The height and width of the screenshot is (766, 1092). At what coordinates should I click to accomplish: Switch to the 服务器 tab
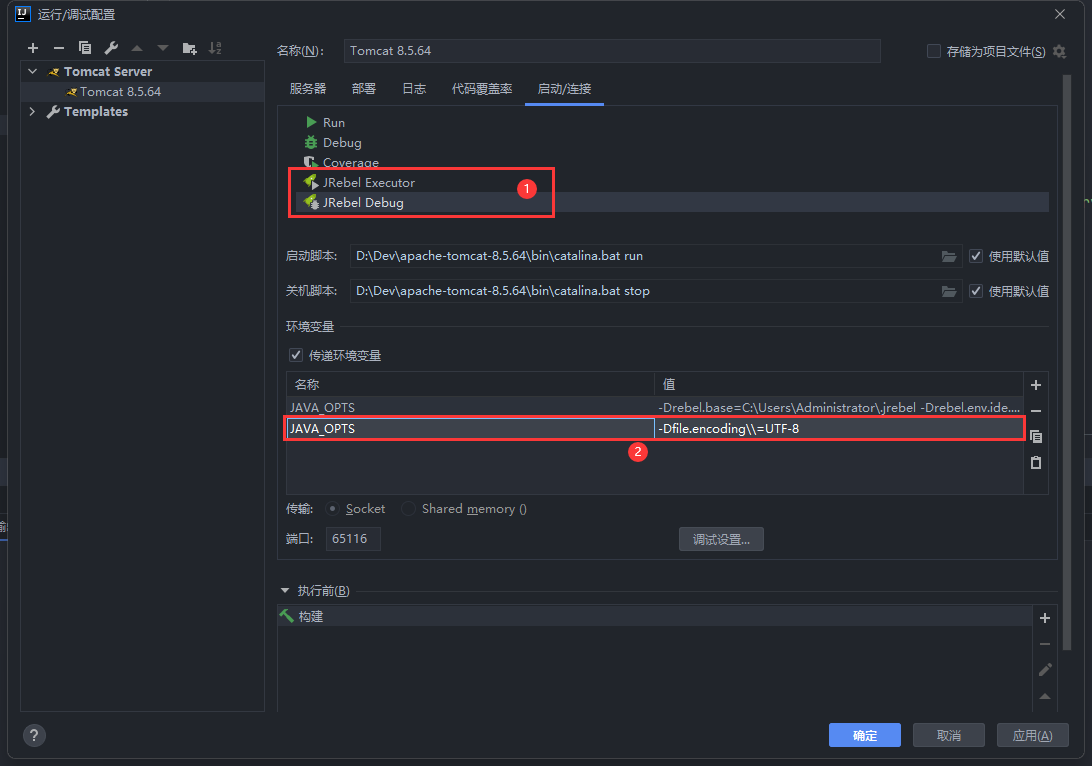308,88
